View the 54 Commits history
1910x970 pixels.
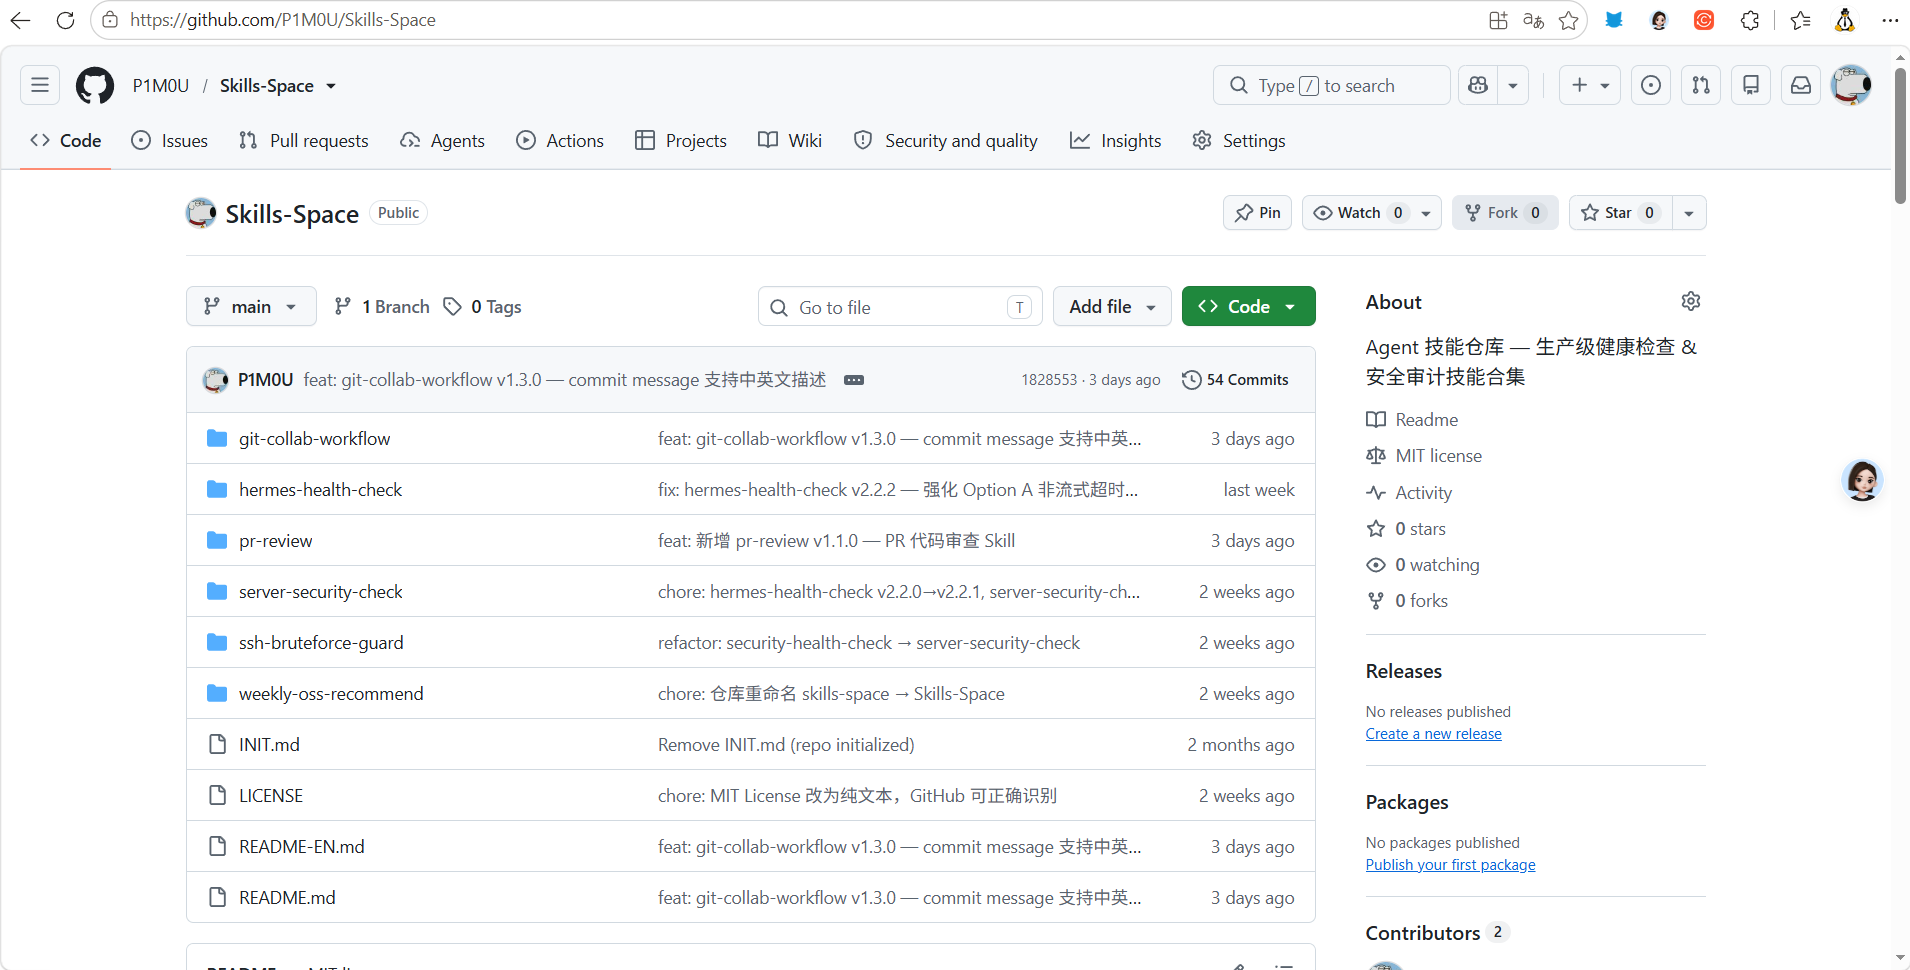1235,380
